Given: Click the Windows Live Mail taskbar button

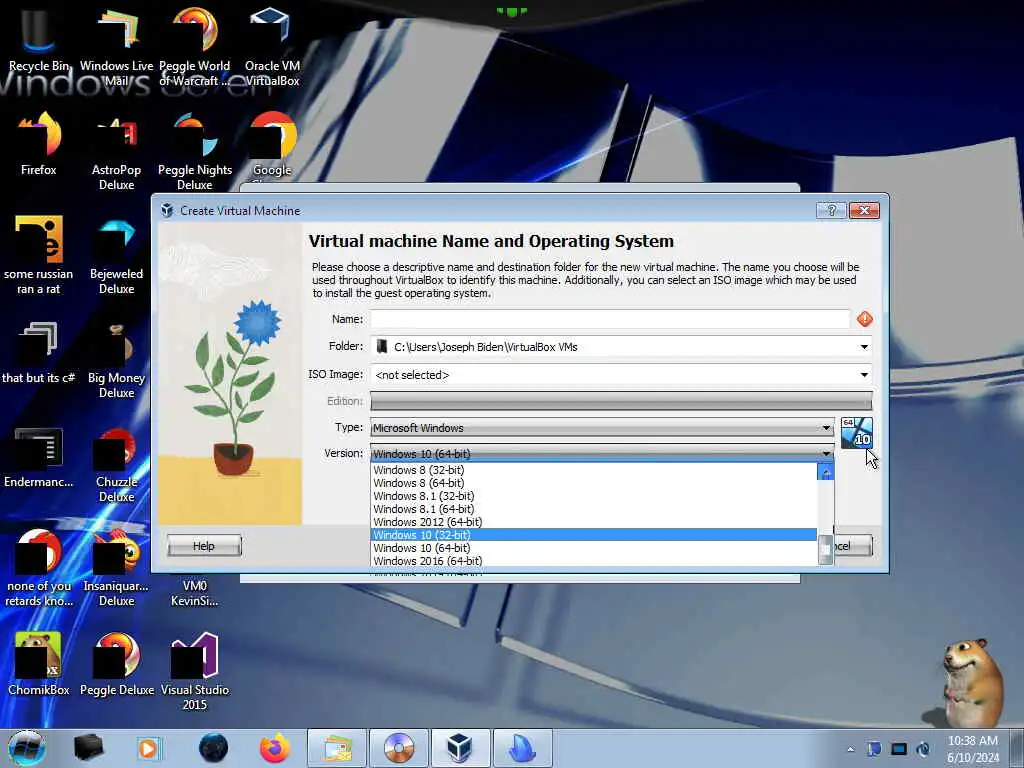Looking at the screenshot, I should (x=336, y=748).
